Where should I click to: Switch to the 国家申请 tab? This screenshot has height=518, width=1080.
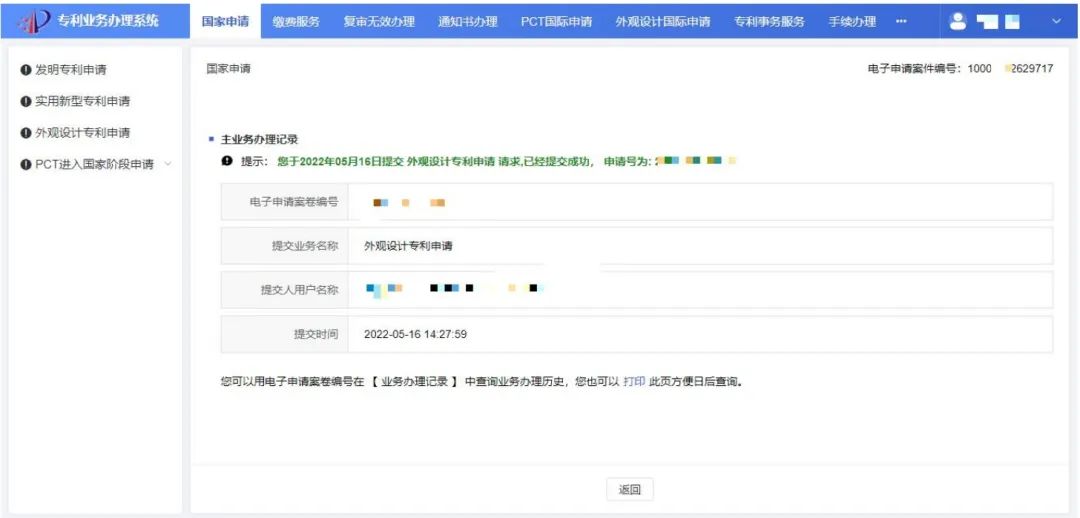click(x=225, y=22)
